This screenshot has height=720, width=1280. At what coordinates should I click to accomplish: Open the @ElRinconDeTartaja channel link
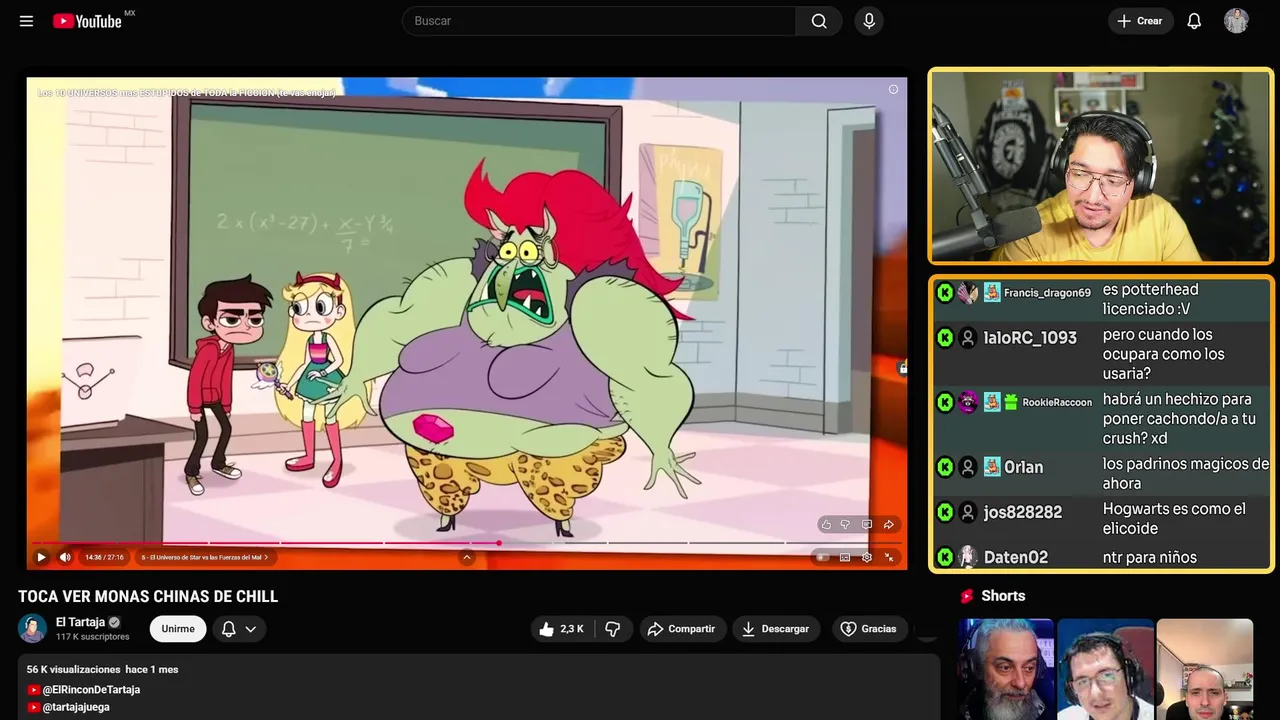(x=91, y=690)
